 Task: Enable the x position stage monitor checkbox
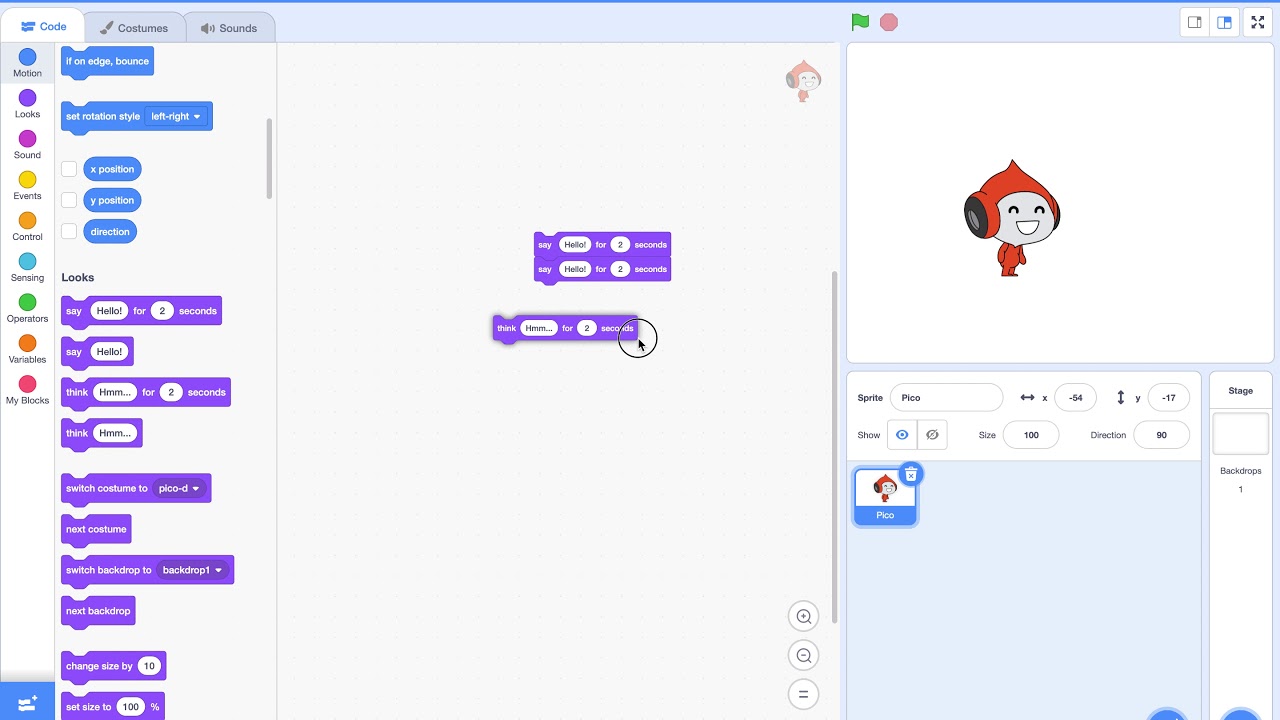(x=68, y=168)
